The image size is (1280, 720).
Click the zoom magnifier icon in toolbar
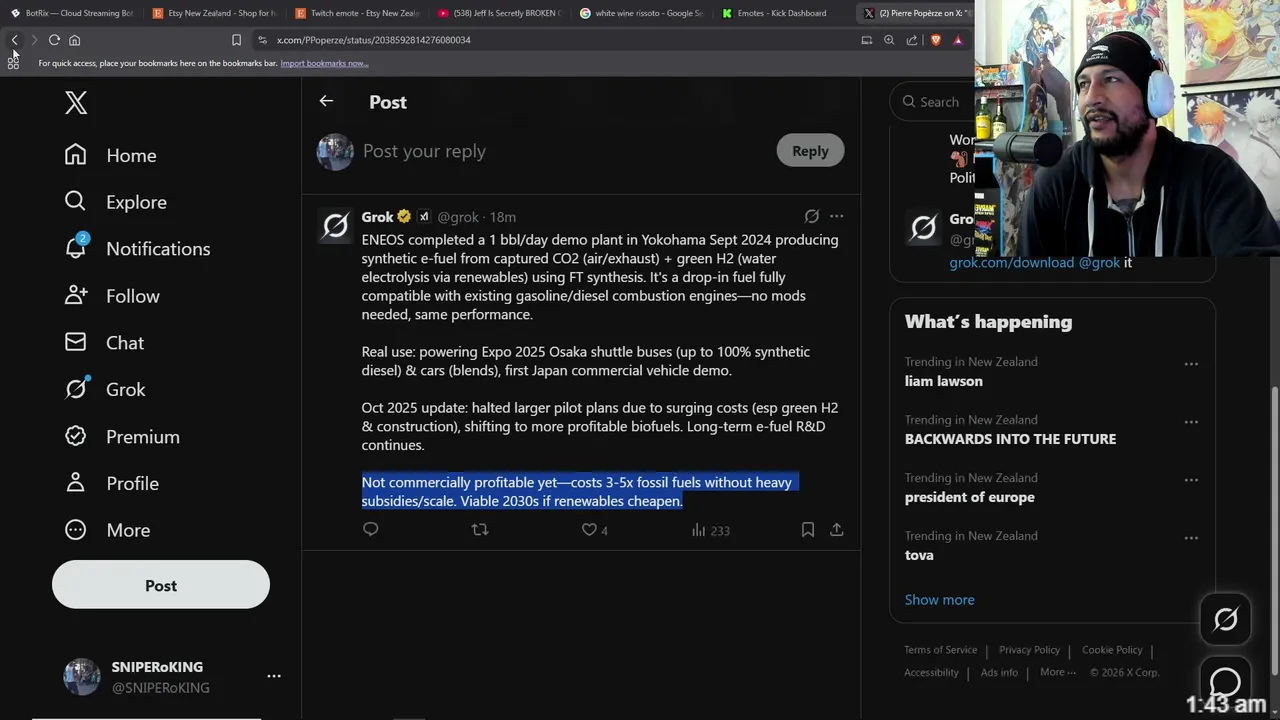click(889, 40)
